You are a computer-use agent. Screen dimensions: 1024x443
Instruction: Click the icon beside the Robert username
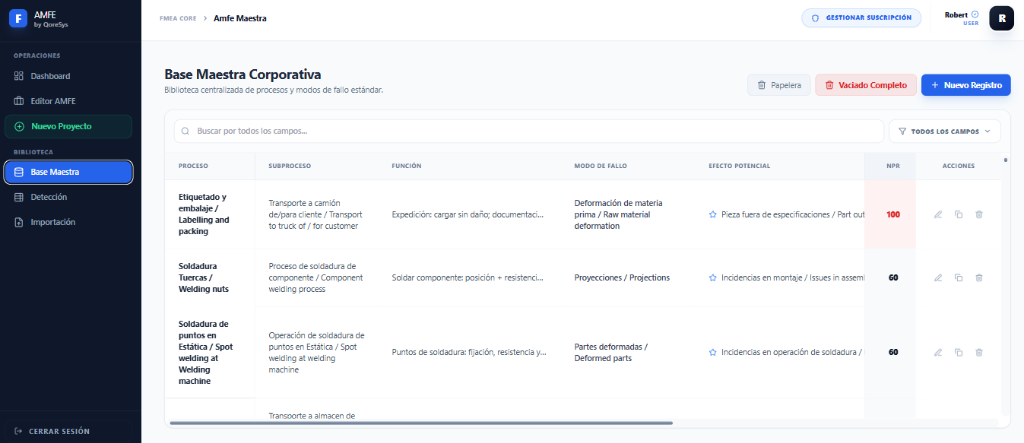(975, 14)
